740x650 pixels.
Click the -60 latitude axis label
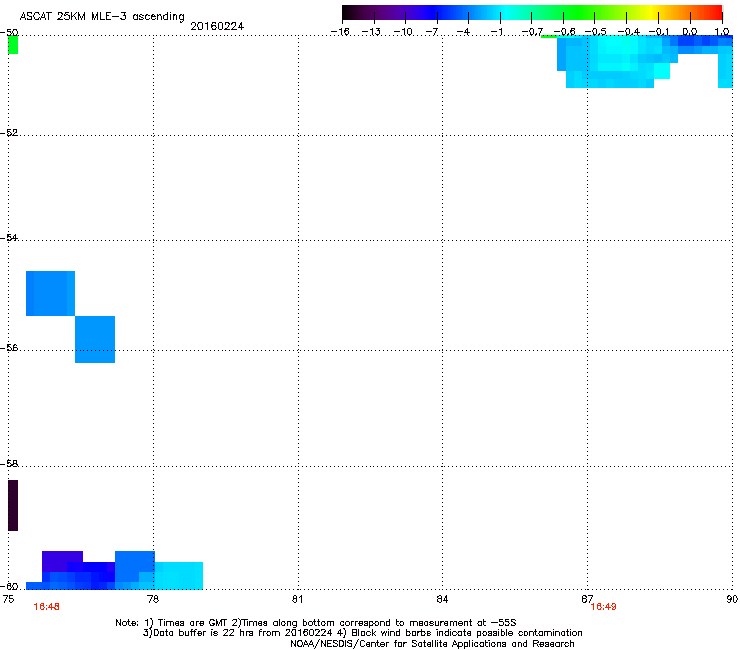click(x=9, y=587)
